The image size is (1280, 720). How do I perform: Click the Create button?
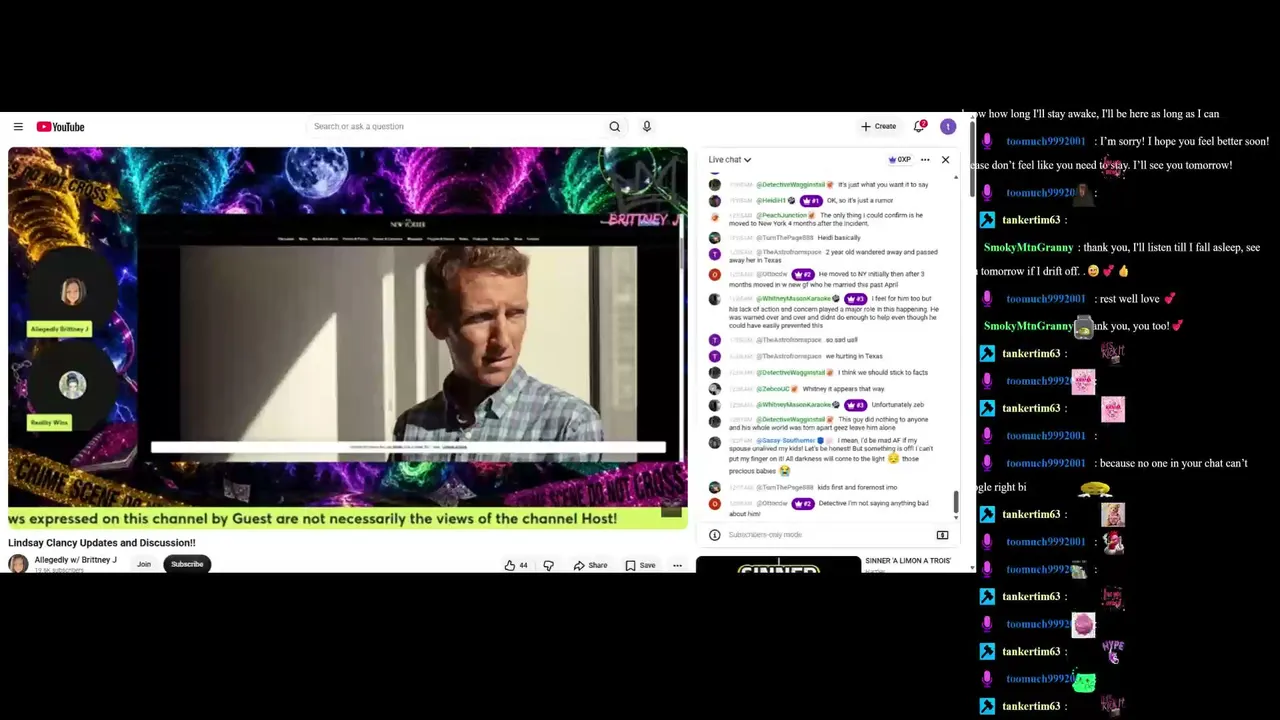[879, 127]
